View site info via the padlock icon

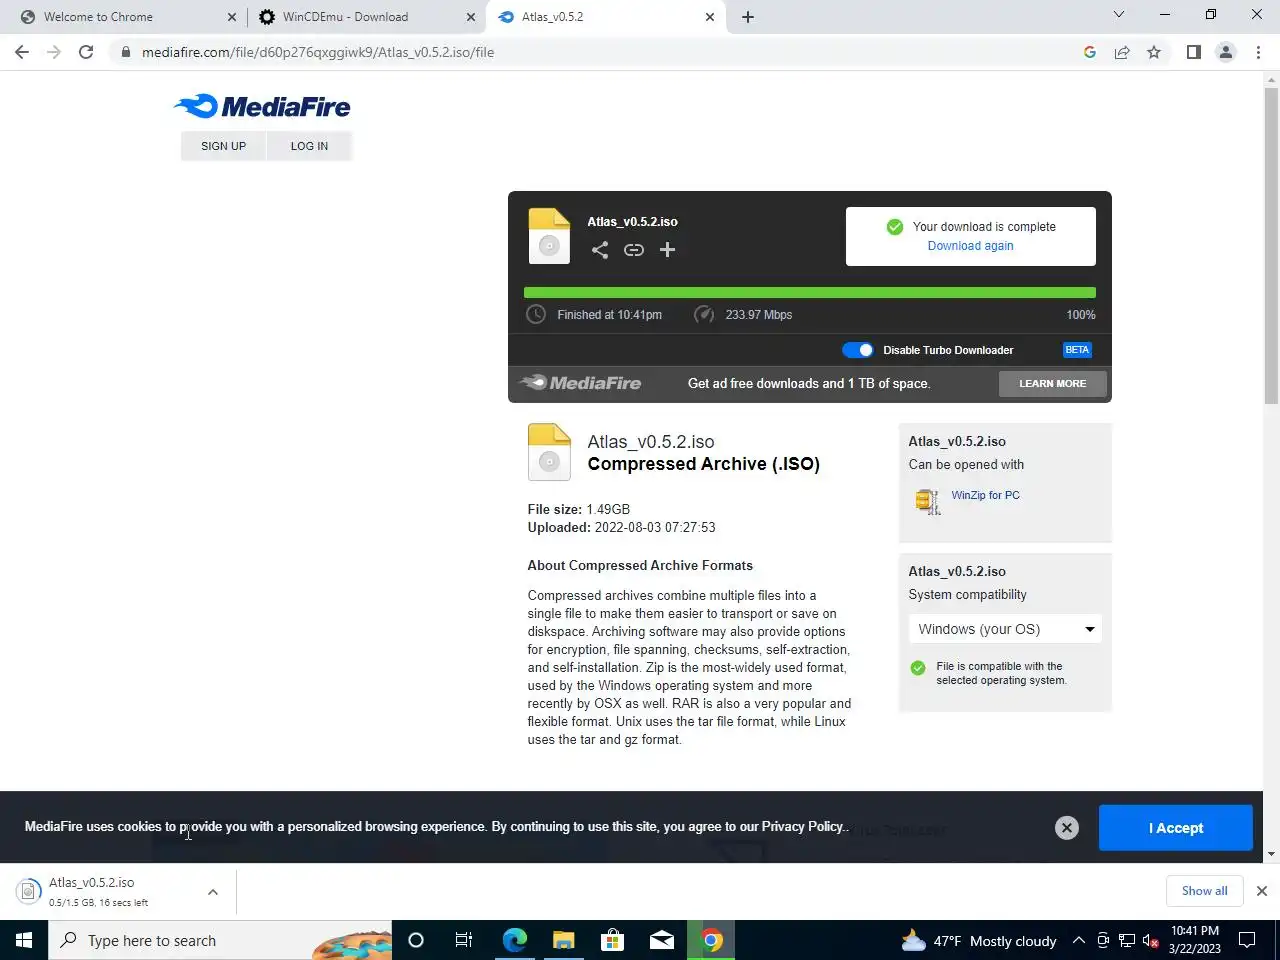[125, 52]
